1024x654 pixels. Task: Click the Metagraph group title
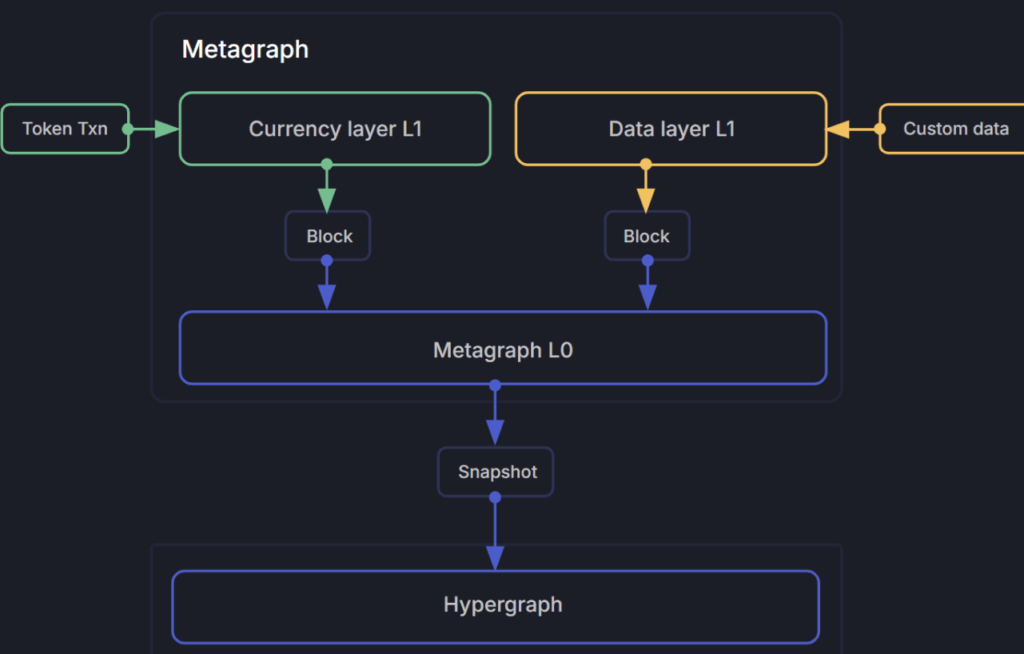(245, 50)
